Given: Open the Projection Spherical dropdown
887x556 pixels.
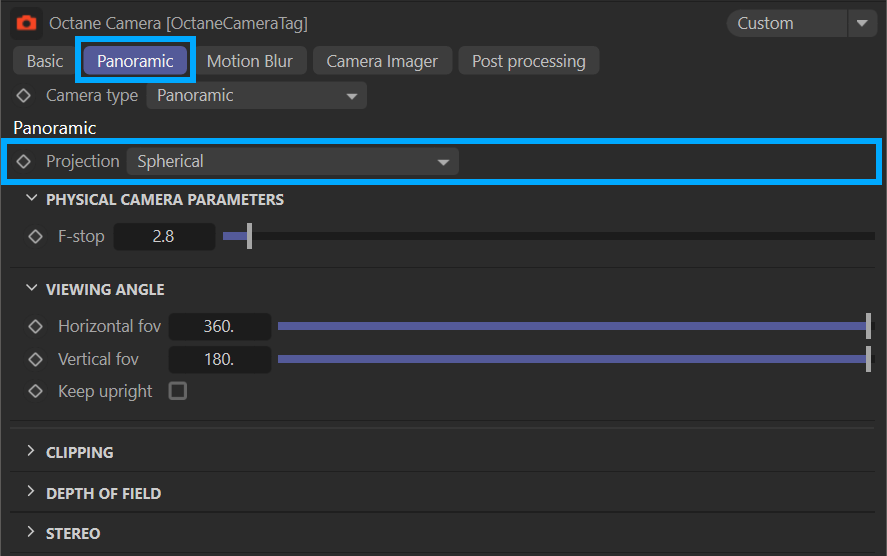Looking at the screenshot, I should point(292,161).
